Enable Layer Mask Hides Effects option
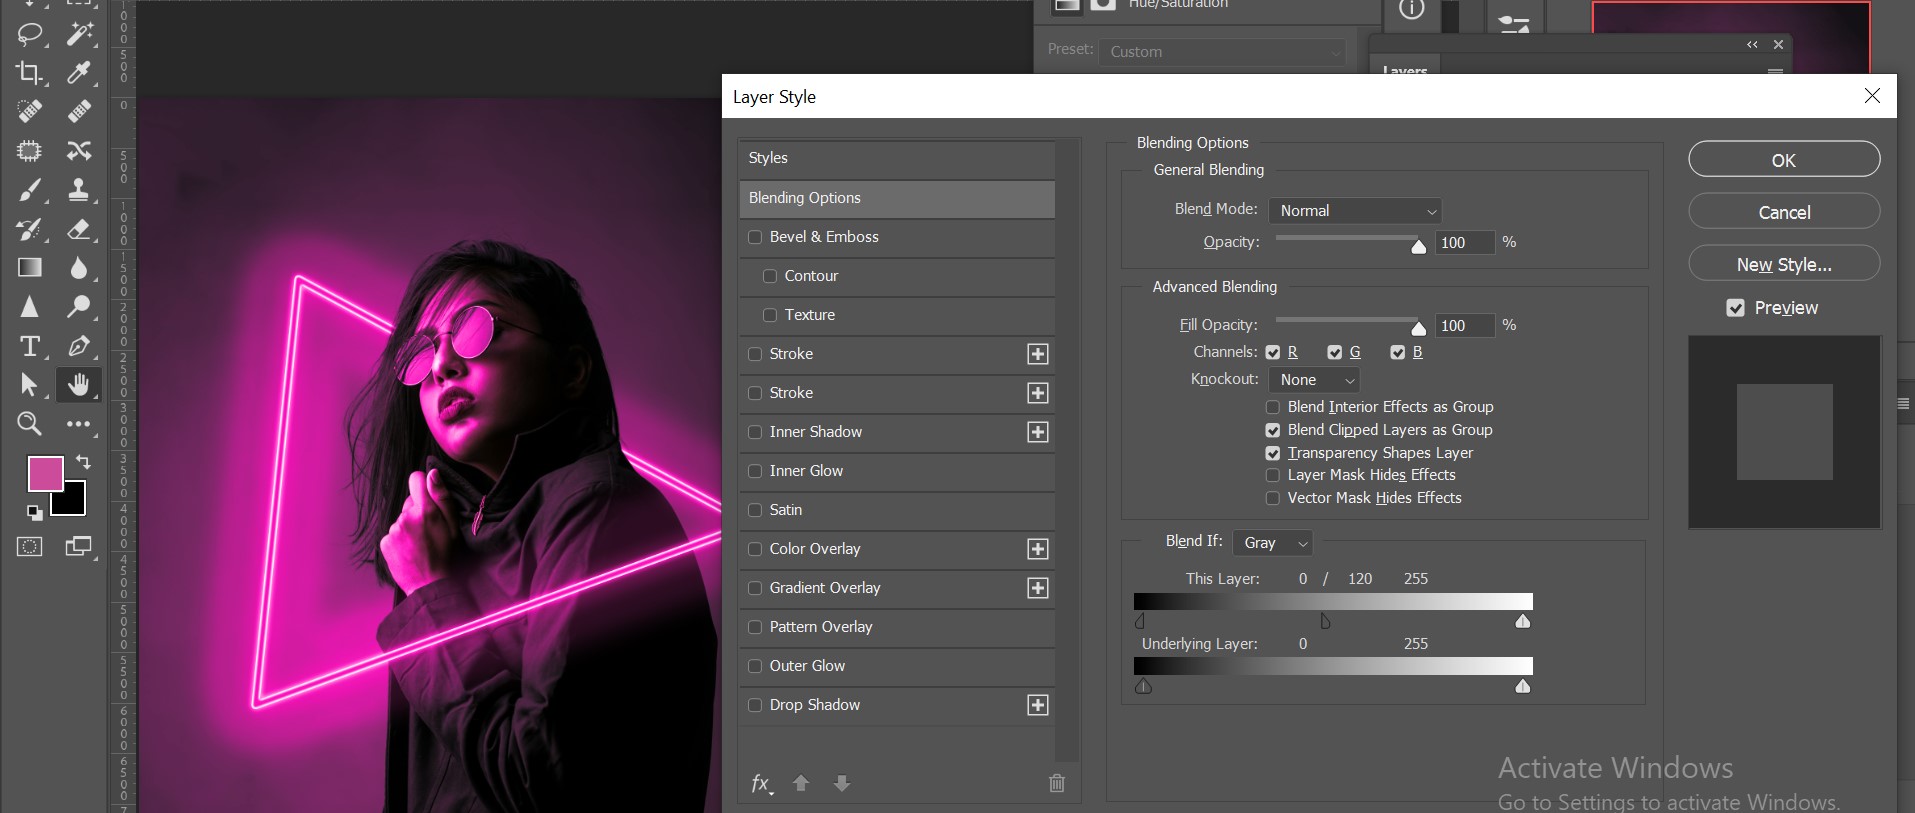Viewport: 1915px width, 813px height. (1272, 475)
